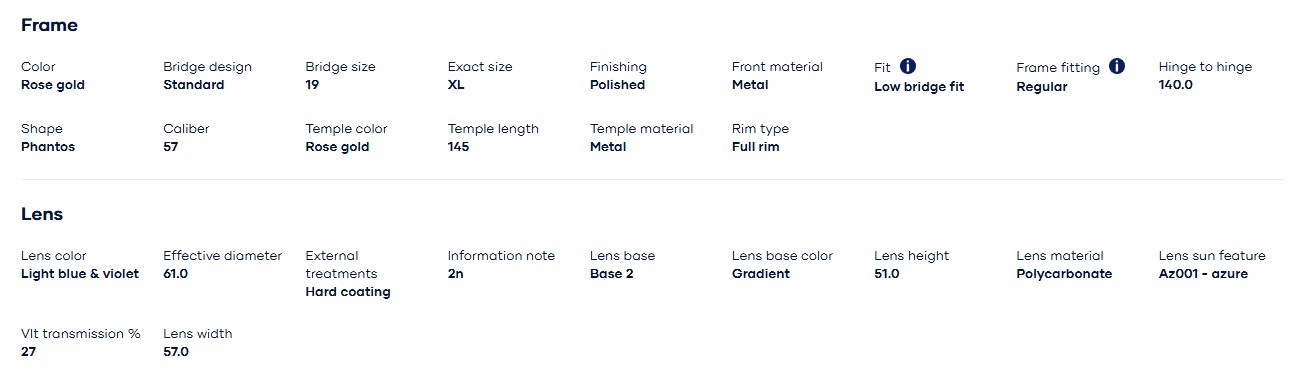Image resolution: width=1304 pixels, height=375 pixels.
Task: Click the Bridge design label
Action: pyautogui.click(x=207, y=67)
